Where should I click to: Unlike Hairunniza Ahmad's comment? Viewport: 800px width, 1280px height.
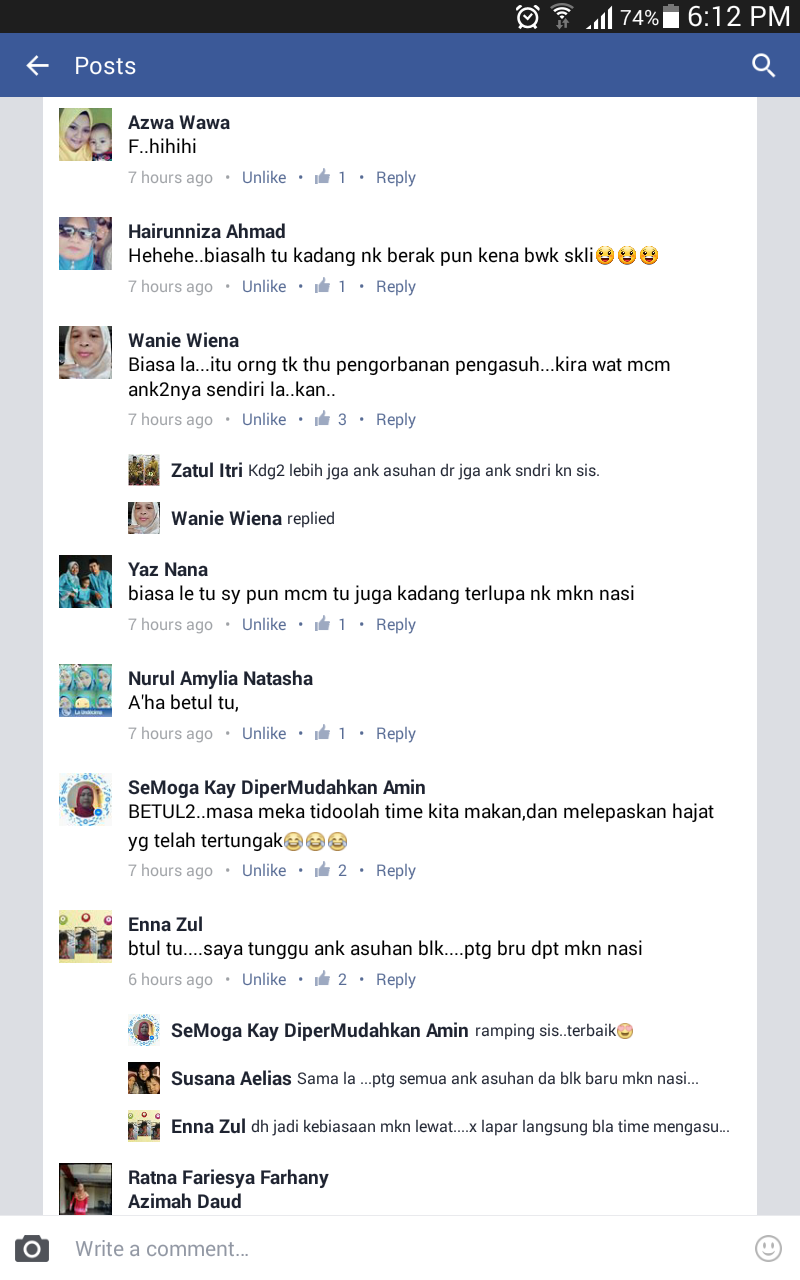tap(264, 287)
